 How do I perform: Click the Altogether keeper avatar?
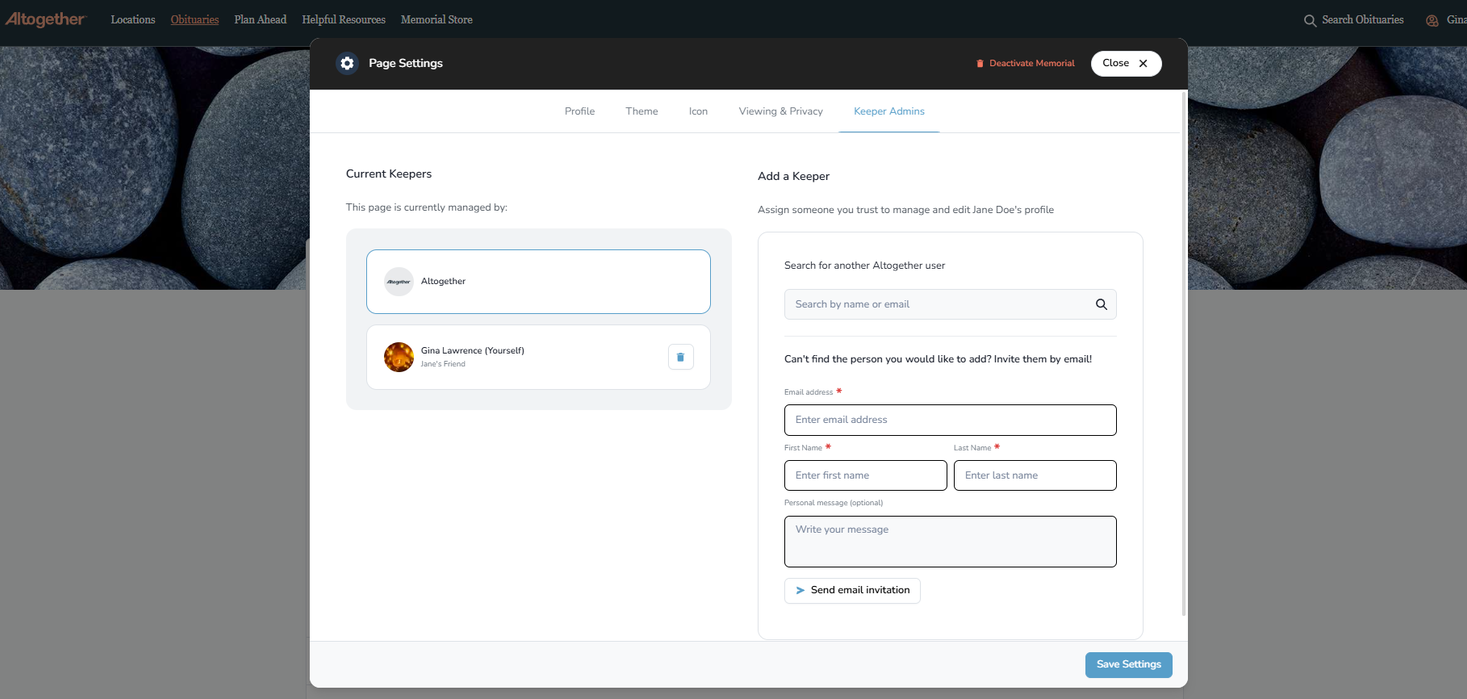tap(399, 282)
